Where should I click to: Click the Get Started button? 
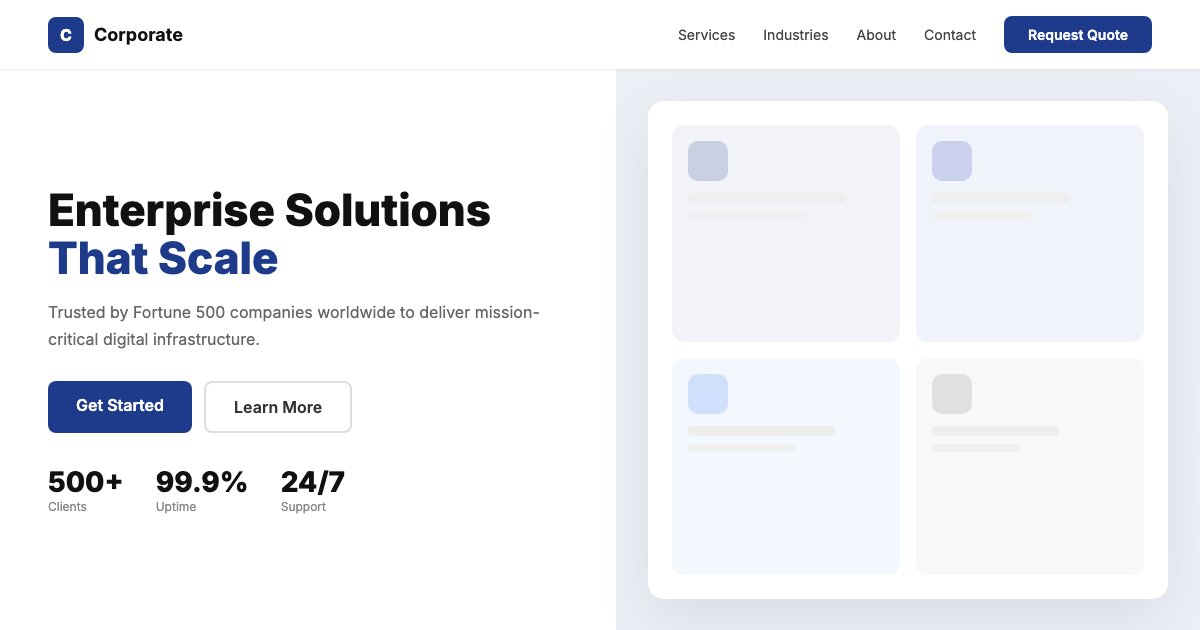[x=120, y=406]
